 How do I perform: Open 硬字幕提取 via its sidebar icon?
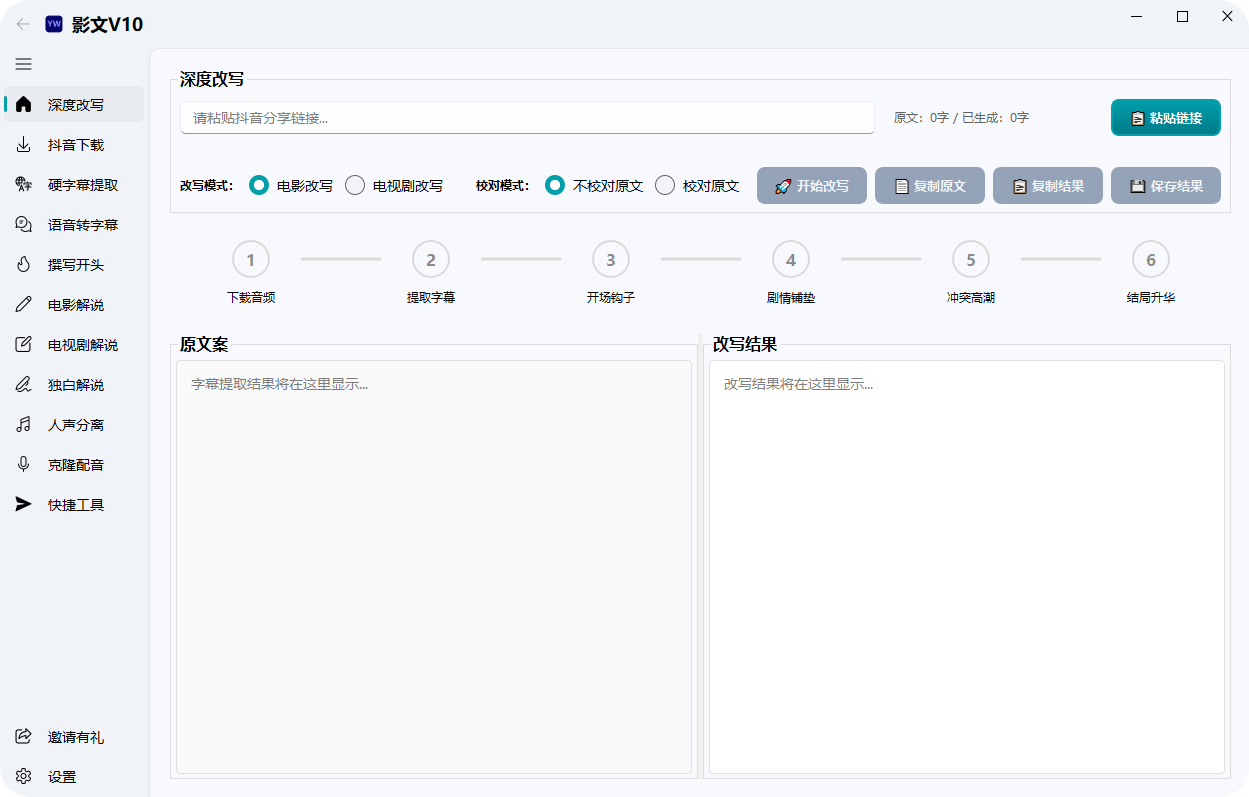click(24, 185)
